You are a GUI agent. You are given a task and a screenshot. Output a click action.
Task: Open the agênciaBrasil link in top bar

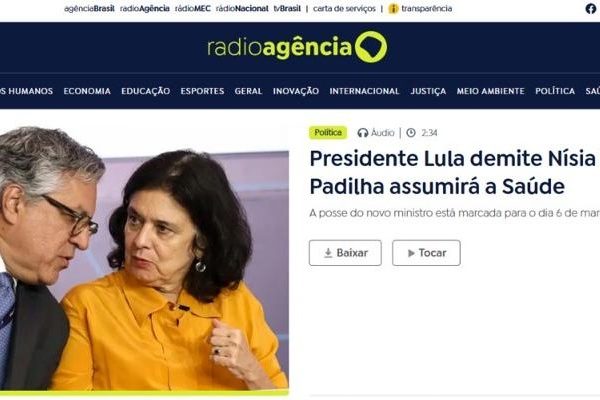89,8
